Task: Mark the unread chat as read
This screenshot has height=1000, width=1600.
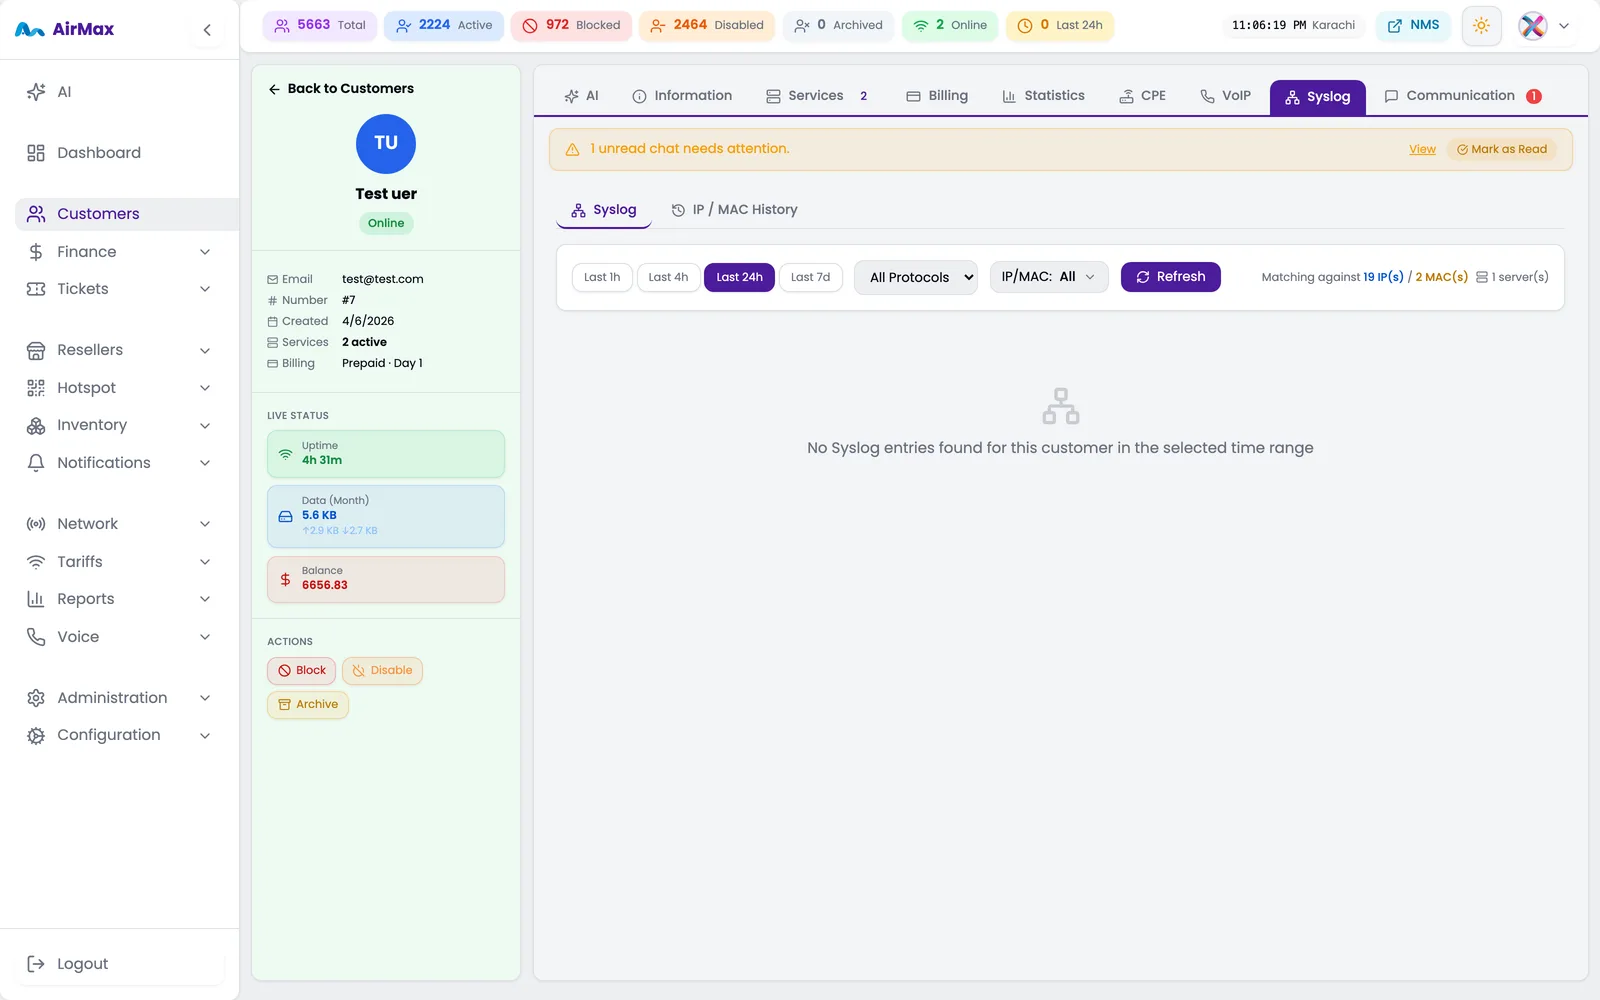Action: [1502, 150]
